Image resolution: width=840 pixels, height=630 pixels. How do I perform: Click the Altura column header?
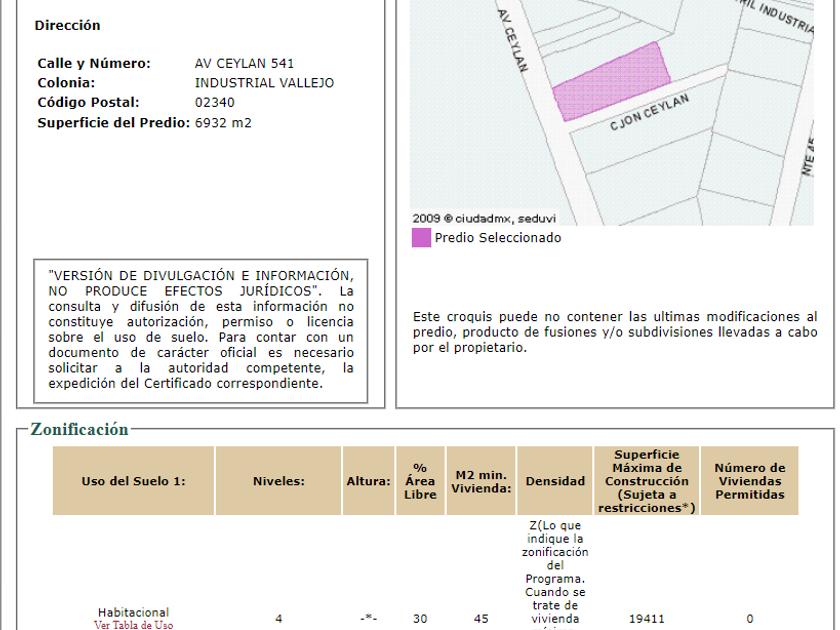(368, 481)
